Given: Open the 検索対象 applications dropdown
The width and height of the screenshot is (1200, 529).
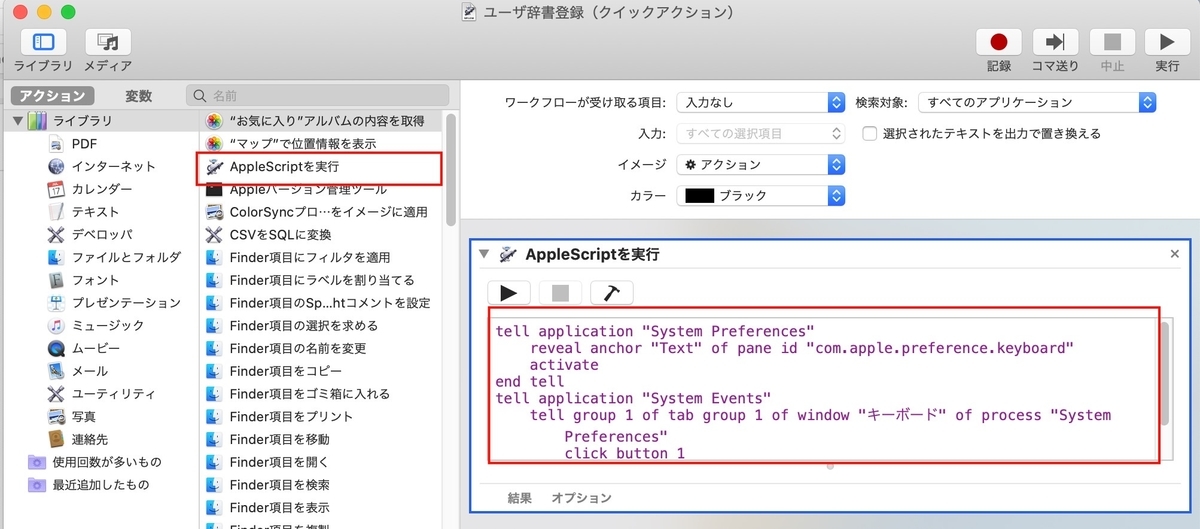Looking at the screenshot, I should (1037, 102).
